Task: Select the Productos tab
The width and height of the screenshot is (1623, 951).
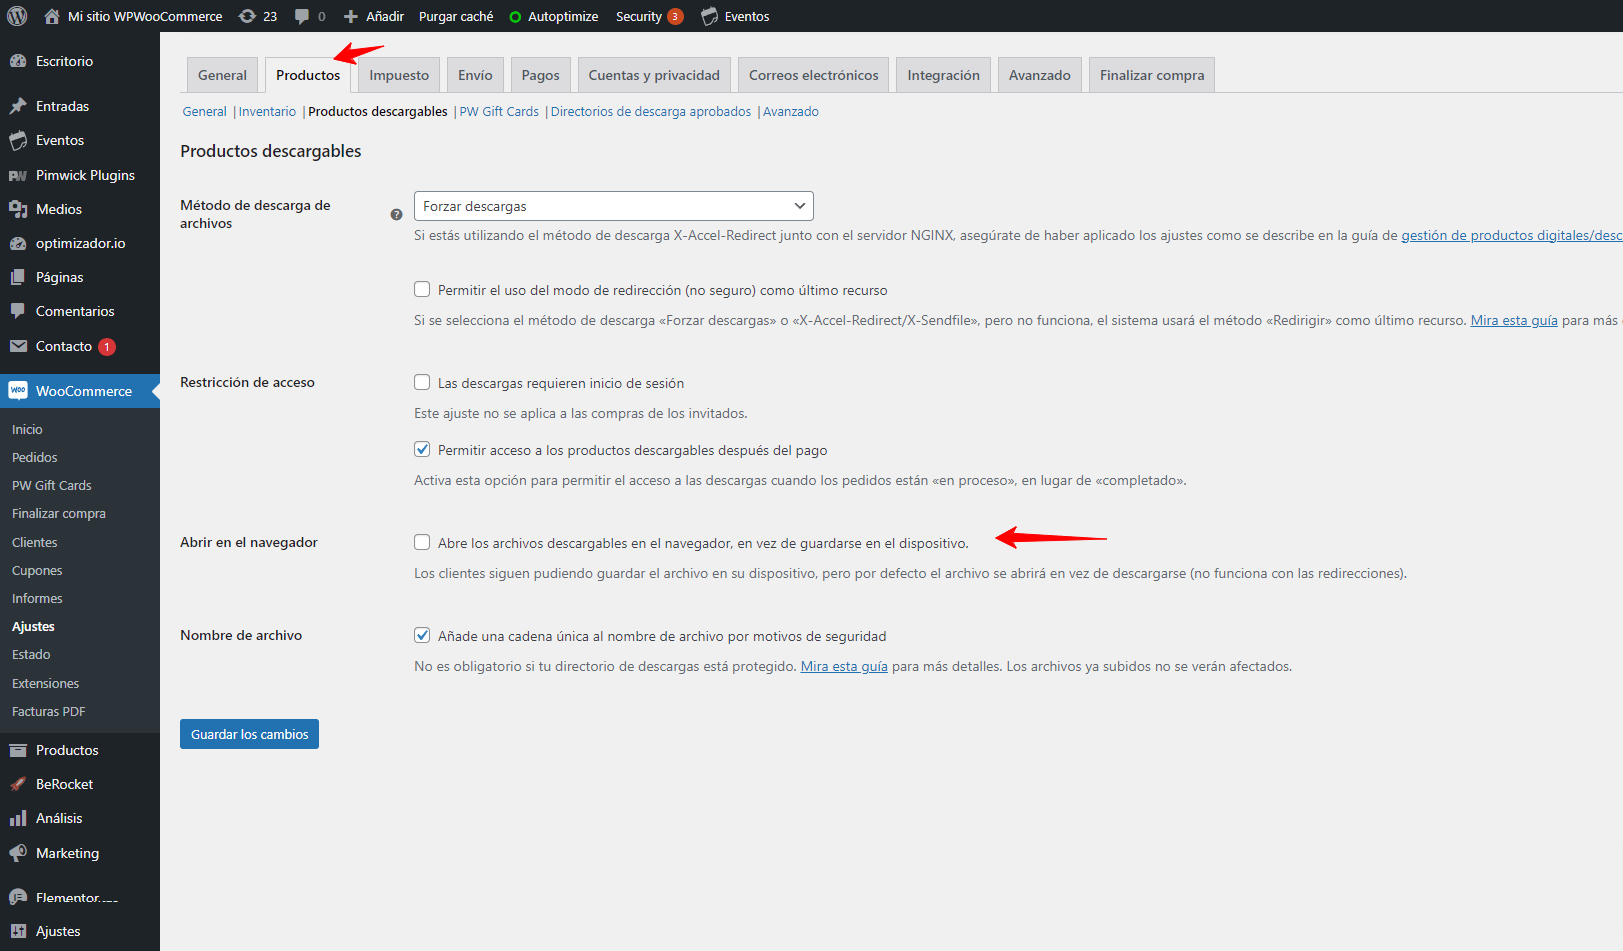Action: coord(308,75)
